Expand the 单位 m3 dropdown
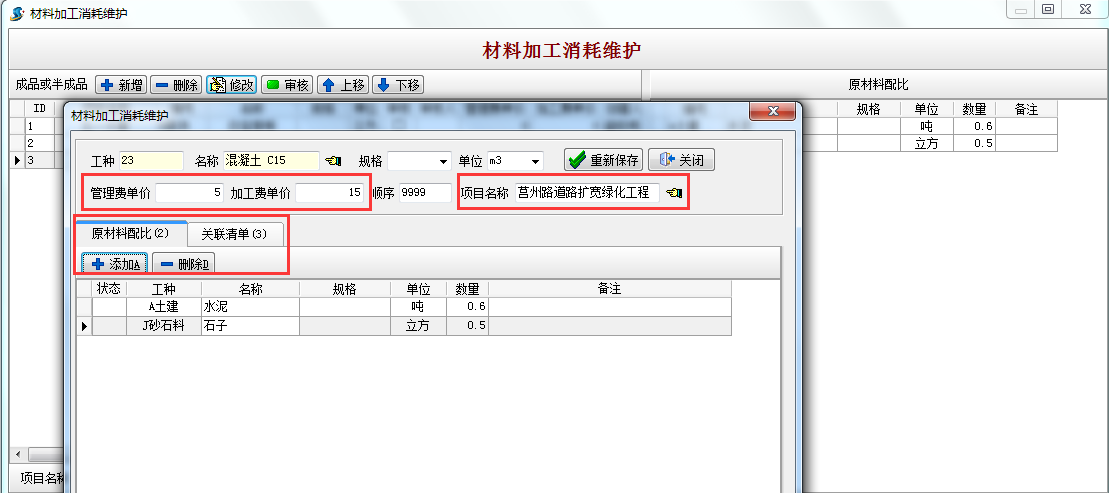 click(x=536, y=161)
